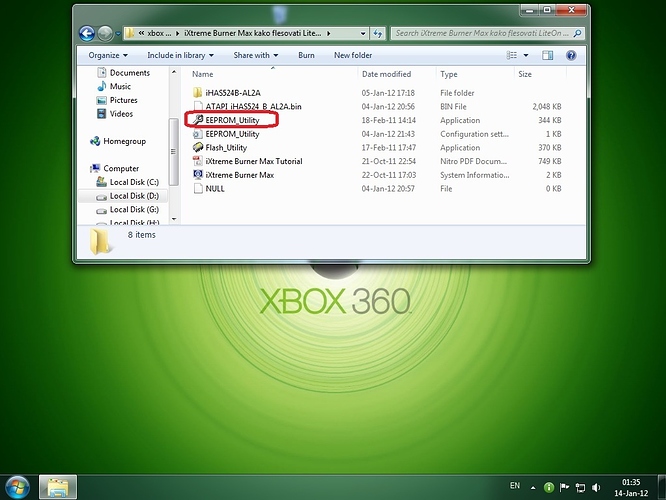The width and height of the screenshot is (666, 500).
Task: Click the Explorer forward arrow button
Action: (x=105, y=33)
